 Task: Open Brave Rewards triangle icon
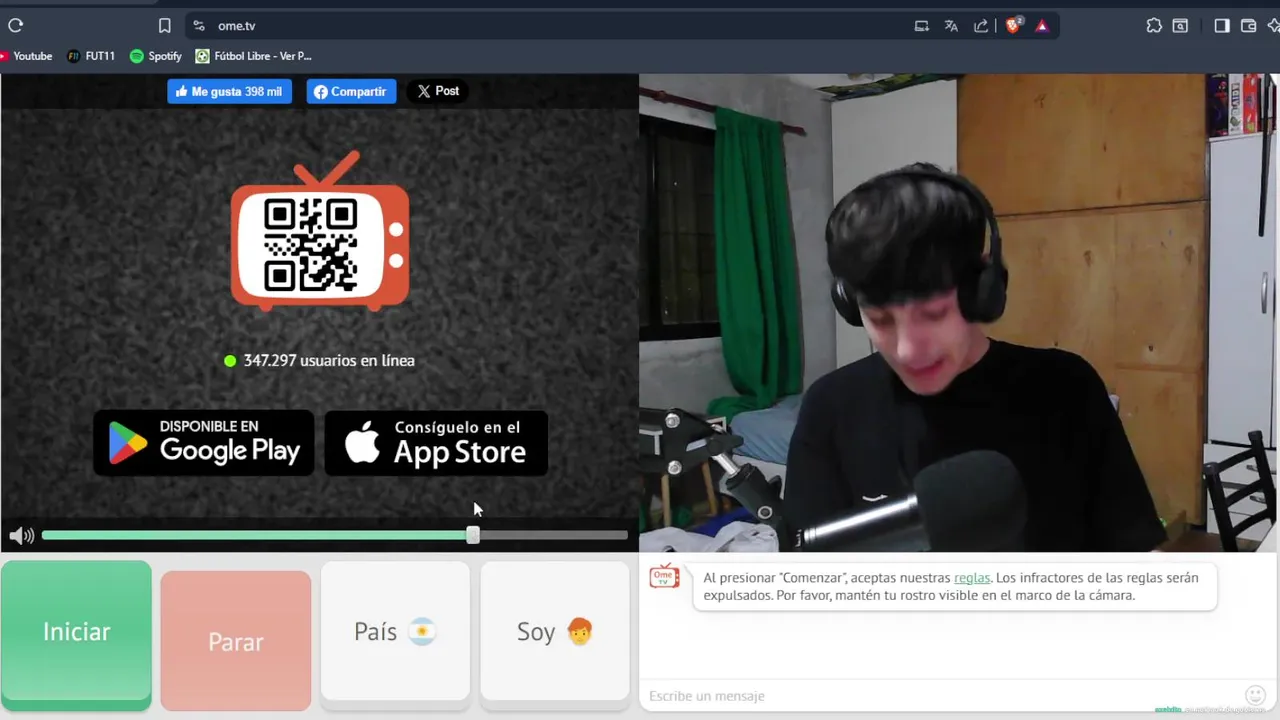pyautogui.click(x=1042, y=26)
